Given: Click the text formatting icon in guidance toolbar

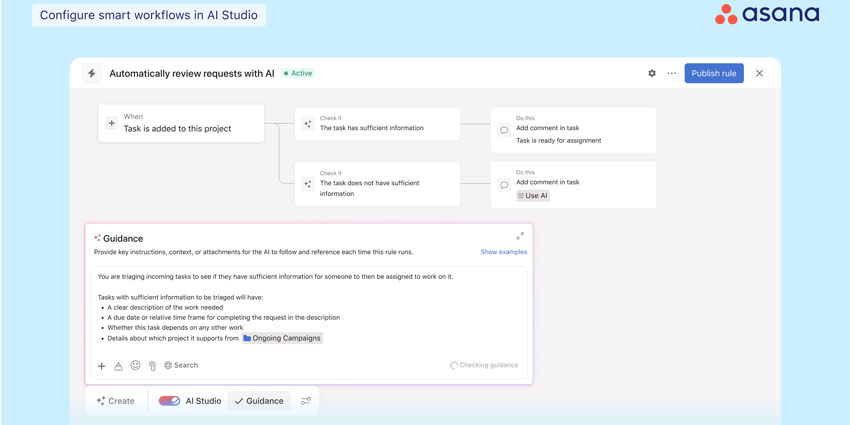Looking at the screenshot, I should [118, 366].
